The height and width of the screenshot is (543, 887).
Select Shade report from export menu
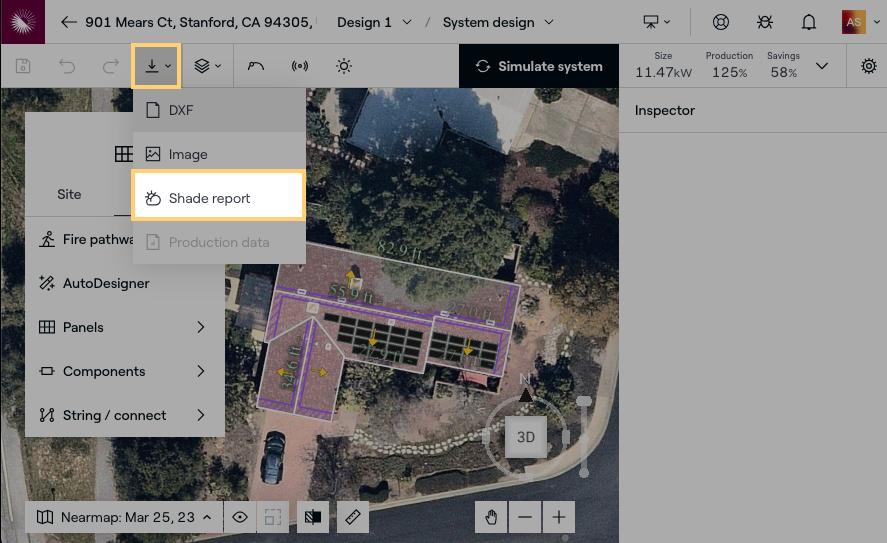(x=218, y=198)
